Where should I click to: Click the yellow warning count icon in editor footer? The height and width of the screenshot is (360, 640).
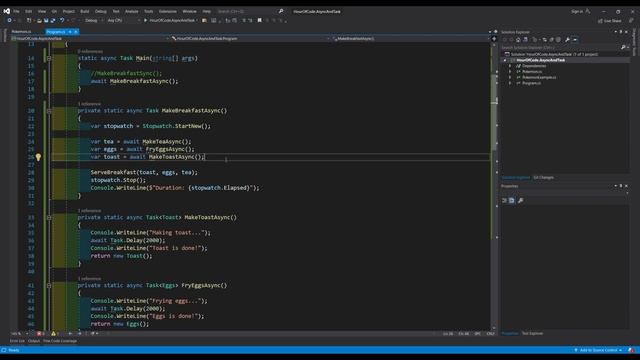coord(54,333)
